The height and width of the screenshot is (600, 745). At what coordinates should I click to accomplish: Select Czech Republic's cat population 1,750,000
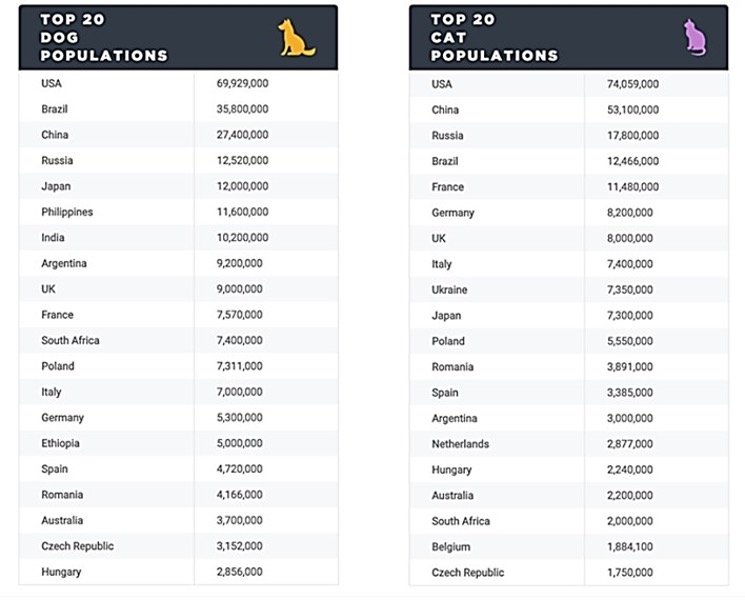click(x=630, y=572)
